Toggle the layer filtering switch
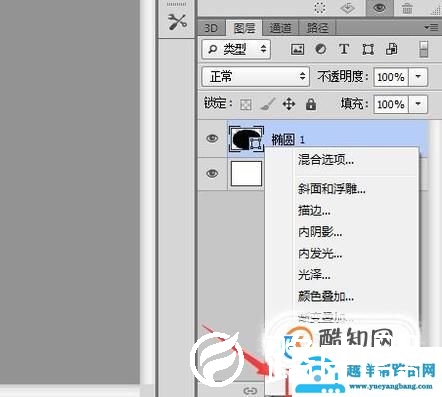This screenshot has height=397, width=442. (x=424, y=49)
